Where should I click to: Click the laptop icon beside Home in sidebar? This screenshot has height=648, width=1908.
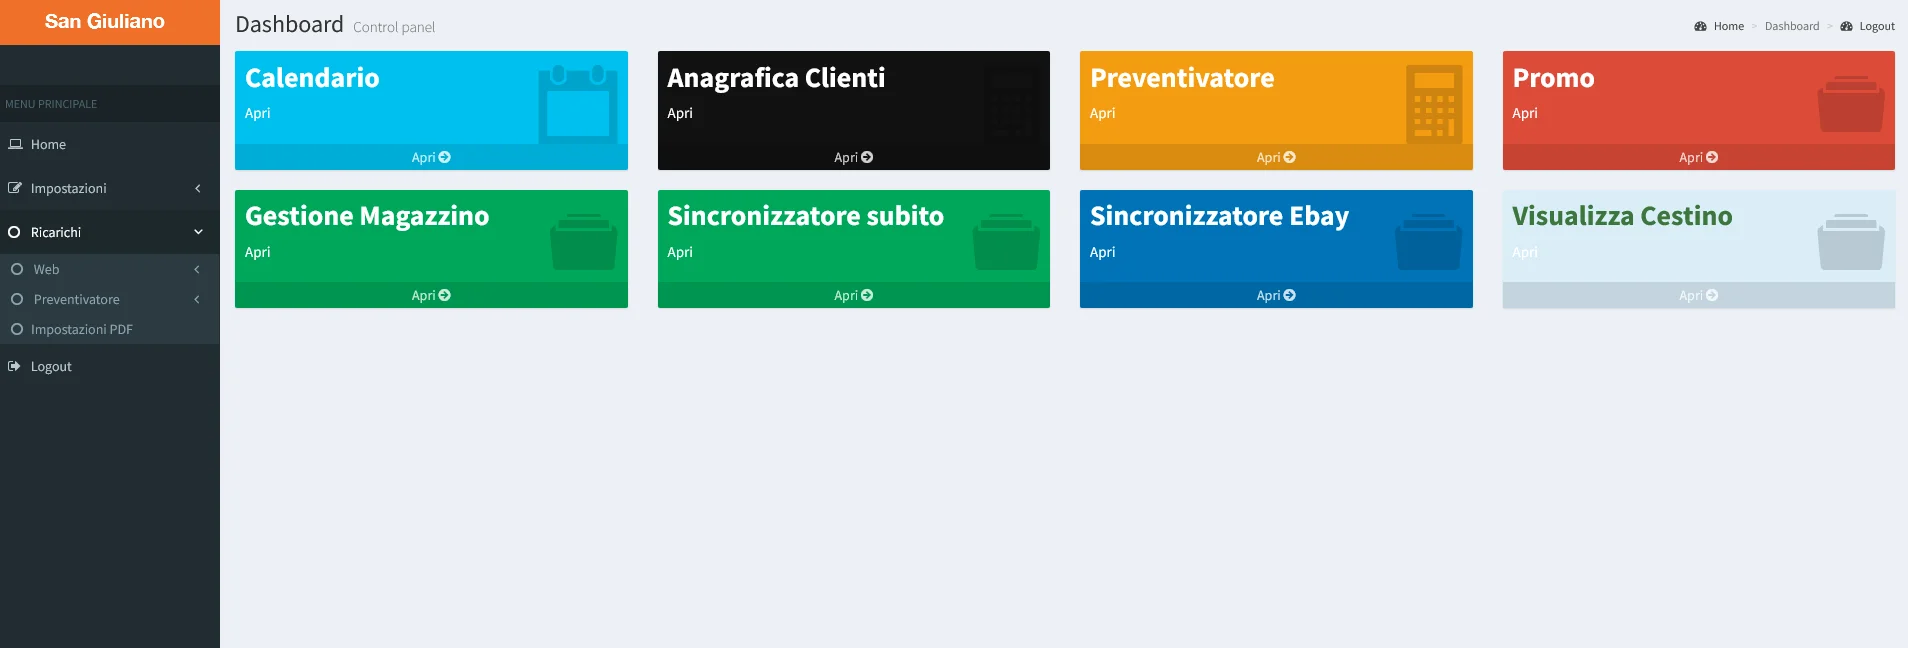coord(15,144)
